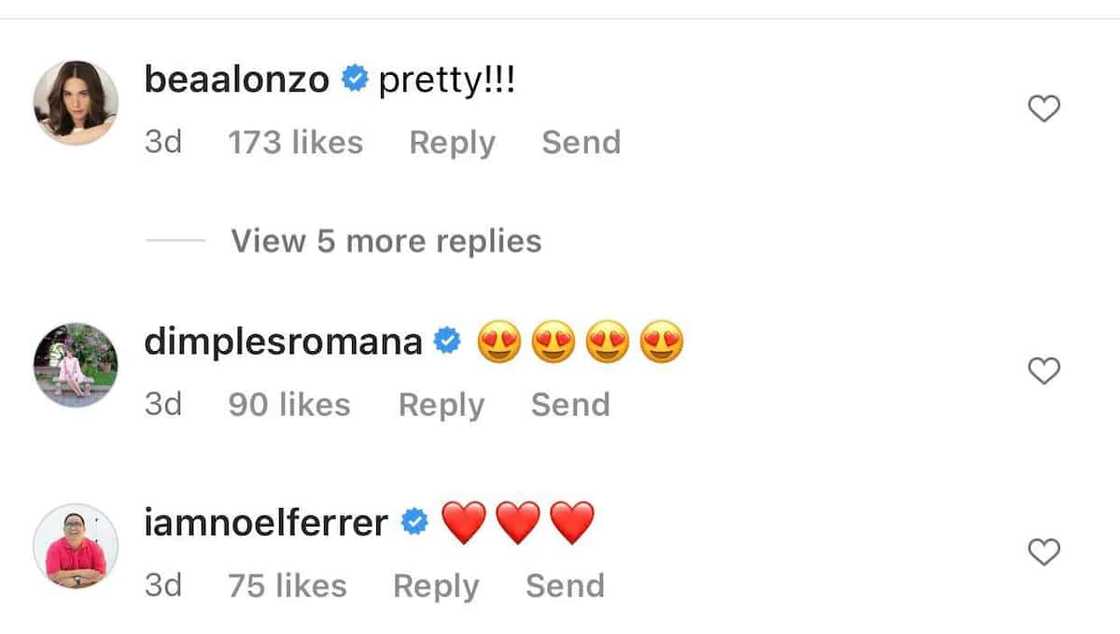The height and width of the screenshot is (634, 1120).
Task: Click the verified badge next to beaalonzo
Action: (354, 80)
